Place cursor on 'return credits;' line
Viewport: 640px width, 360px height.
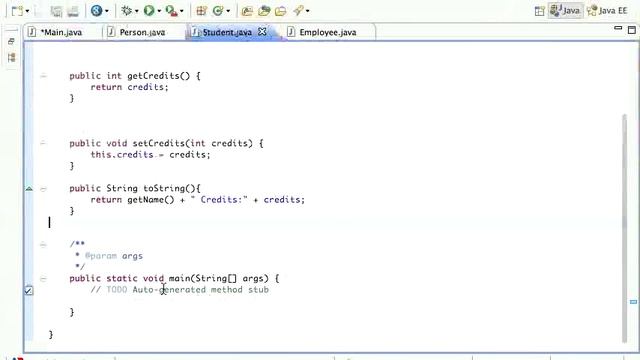[129, 87]
